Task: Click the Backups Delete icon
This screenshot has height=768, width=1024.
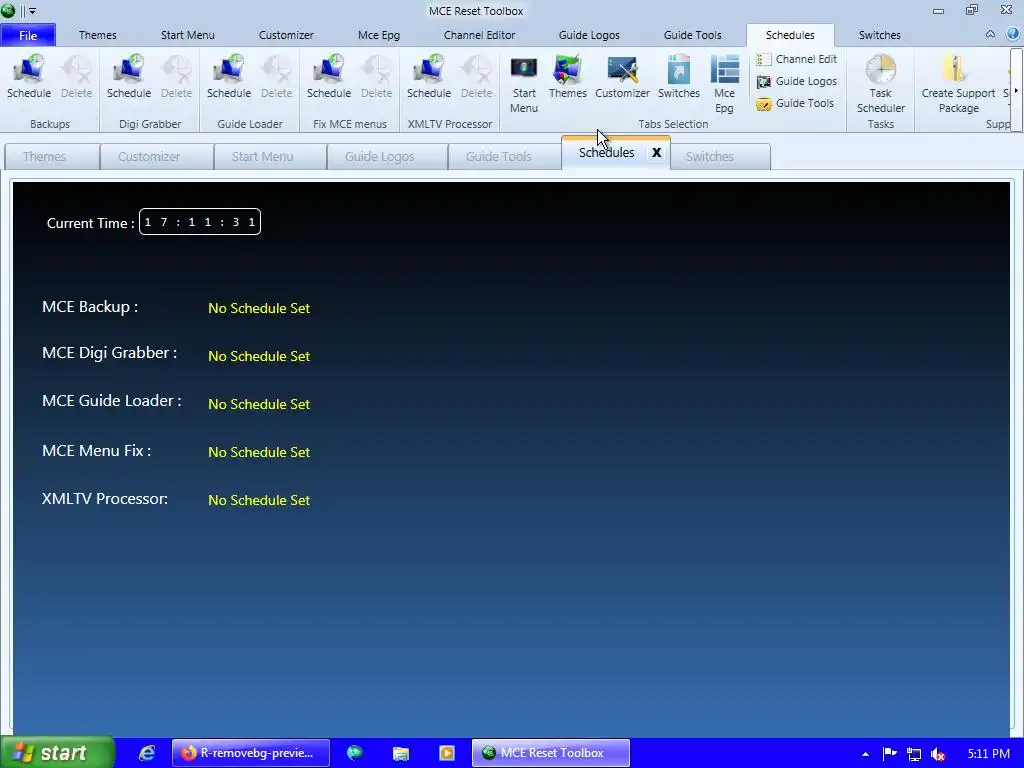Action: pyautogui.click(x=76, y=77)
